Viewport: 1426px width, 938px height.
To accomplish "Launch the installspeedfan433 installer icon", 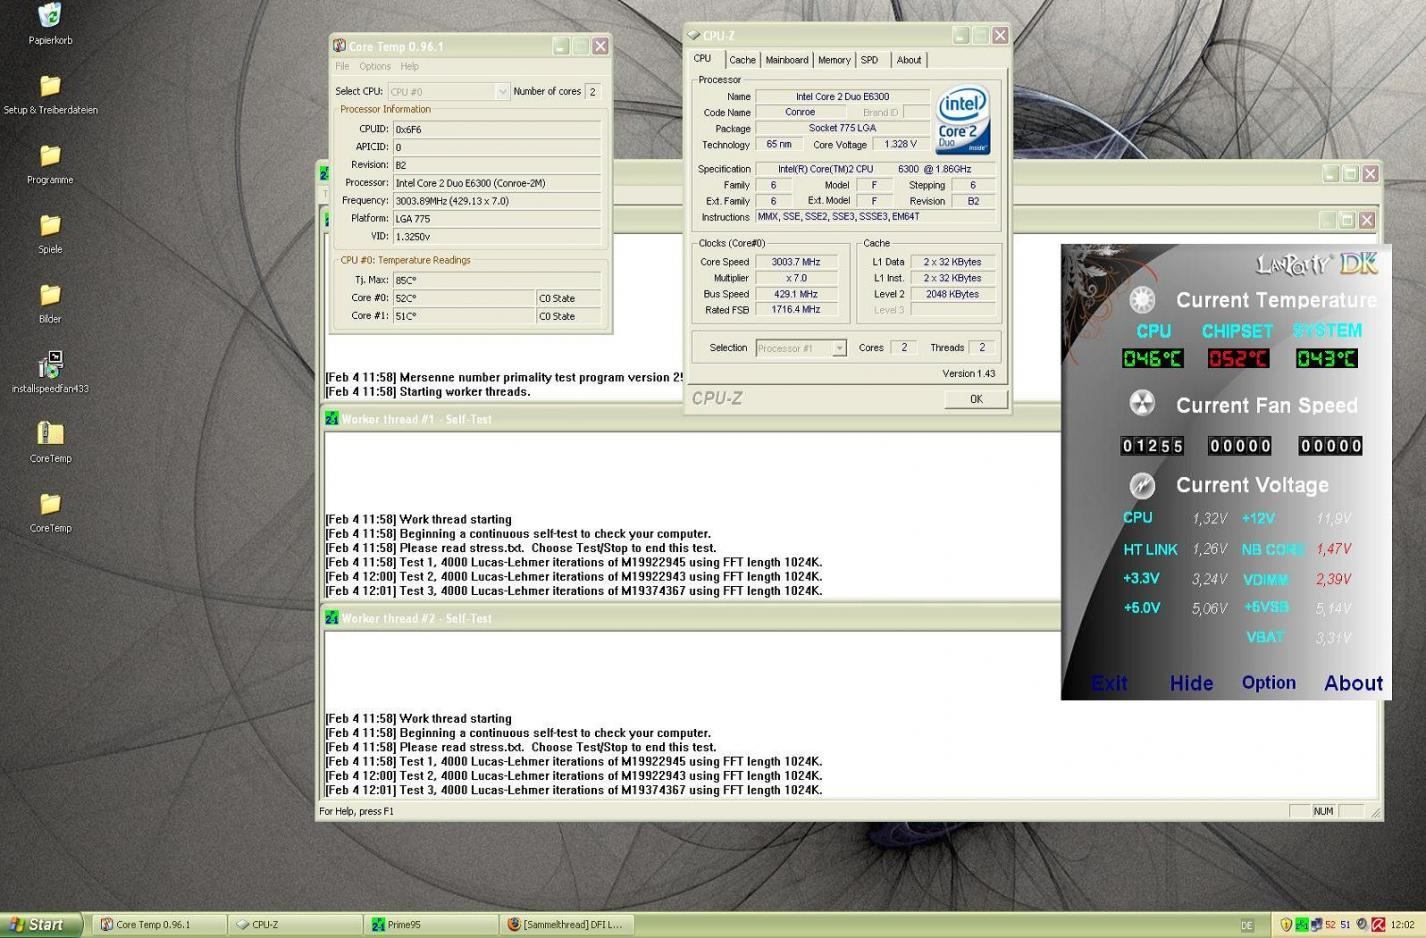I will click(x=50, y=364).
